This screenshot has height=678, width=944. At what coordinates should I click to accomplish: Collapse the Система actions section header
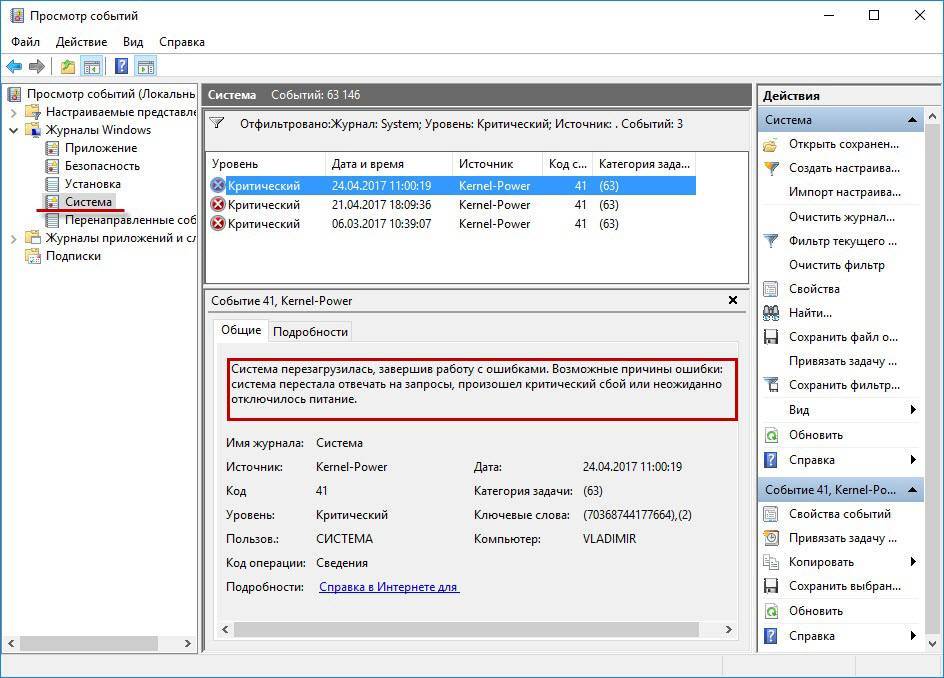(x=913, y=120)
